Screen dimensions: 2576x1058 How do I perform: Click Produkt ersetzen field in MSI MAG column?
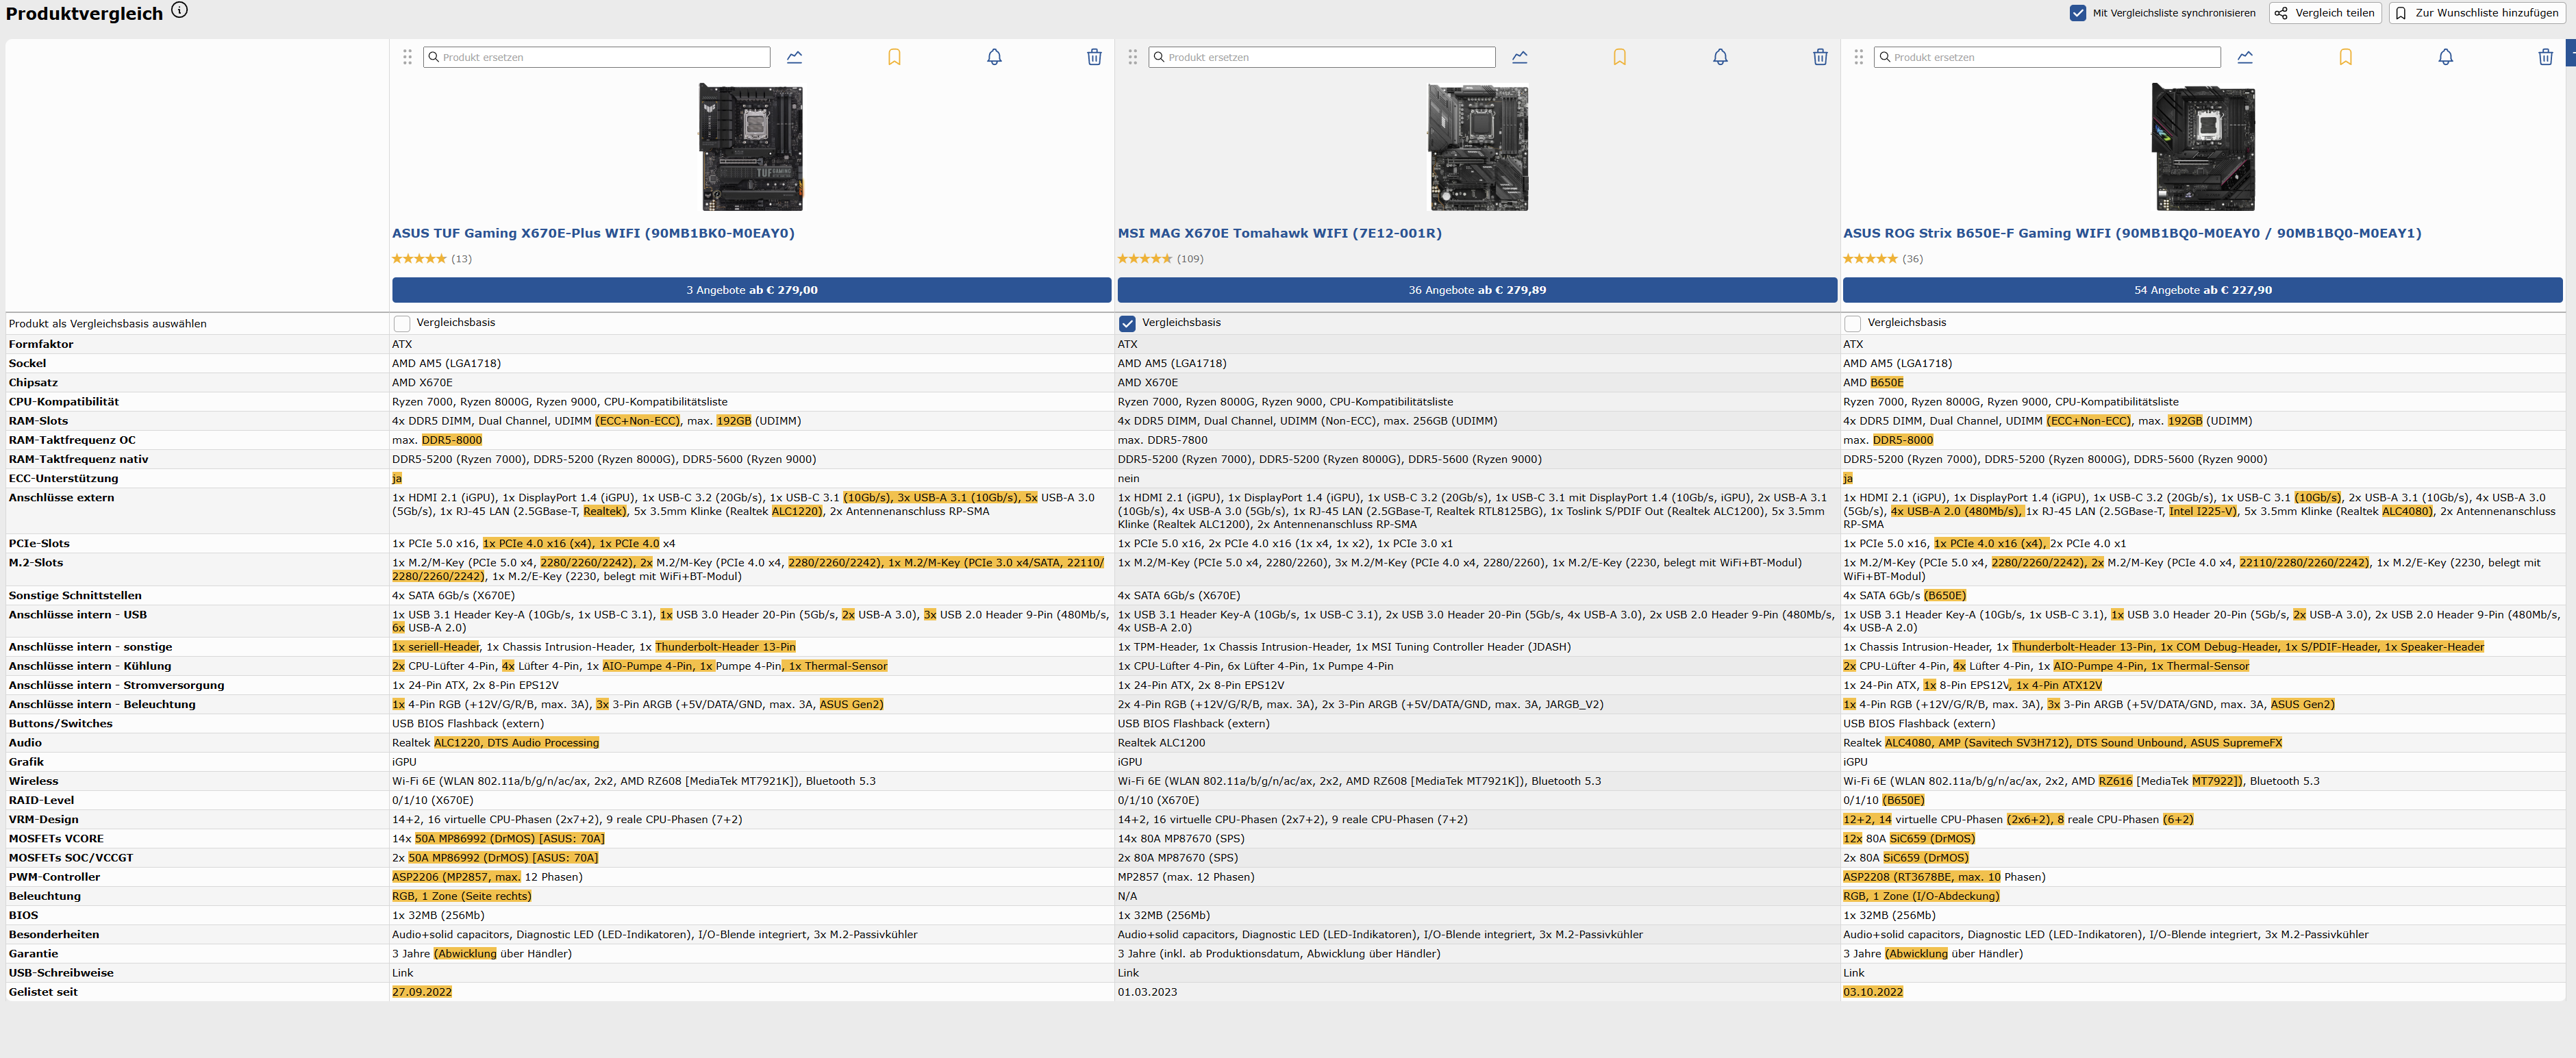1322,57
